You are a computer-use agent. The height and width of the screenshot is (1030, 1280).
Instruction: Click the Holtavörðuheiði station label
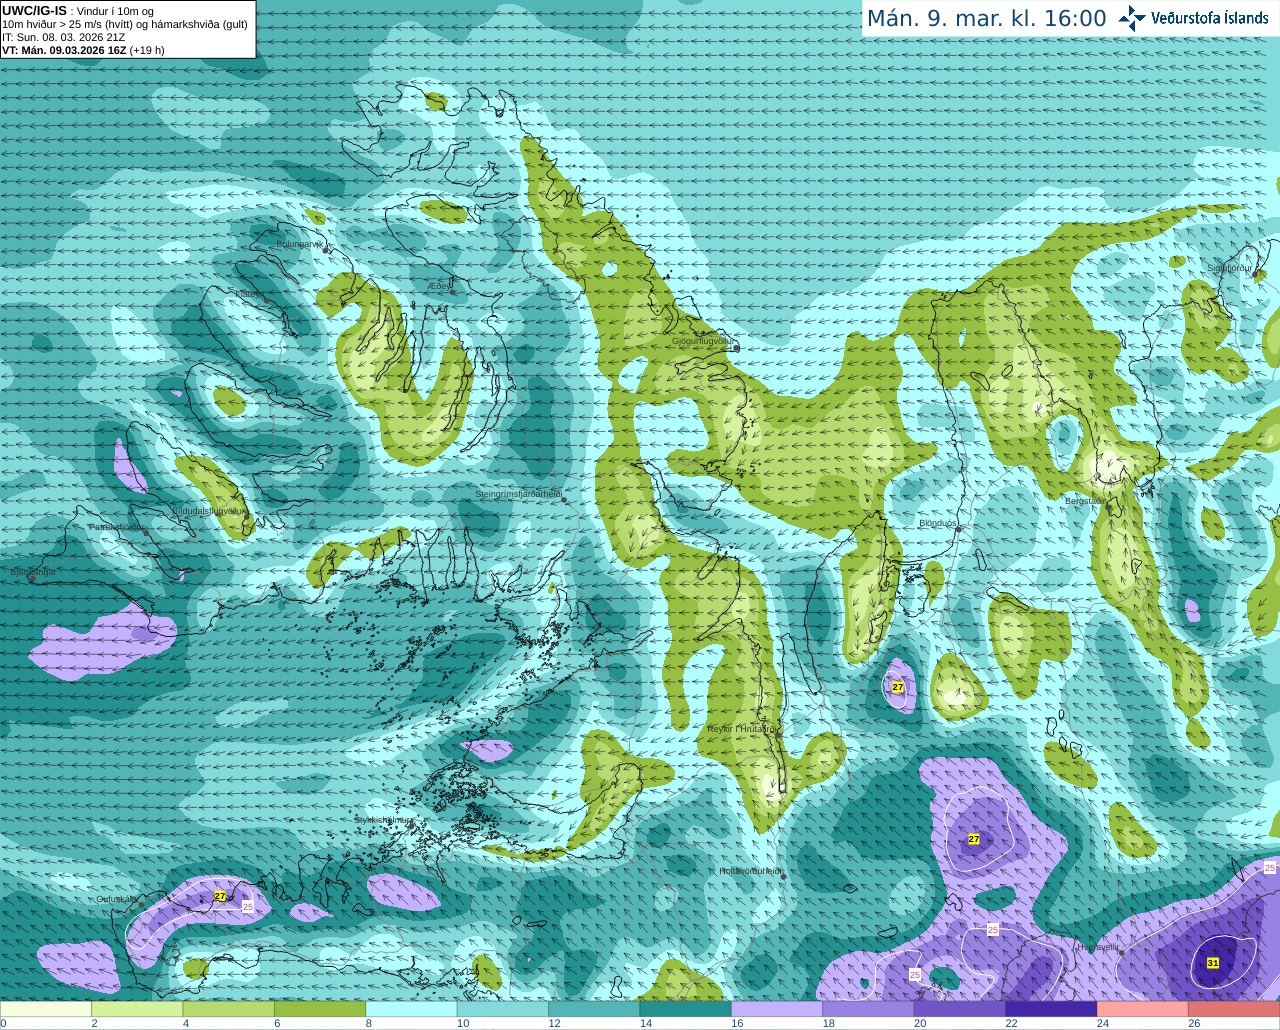[750, 871]
